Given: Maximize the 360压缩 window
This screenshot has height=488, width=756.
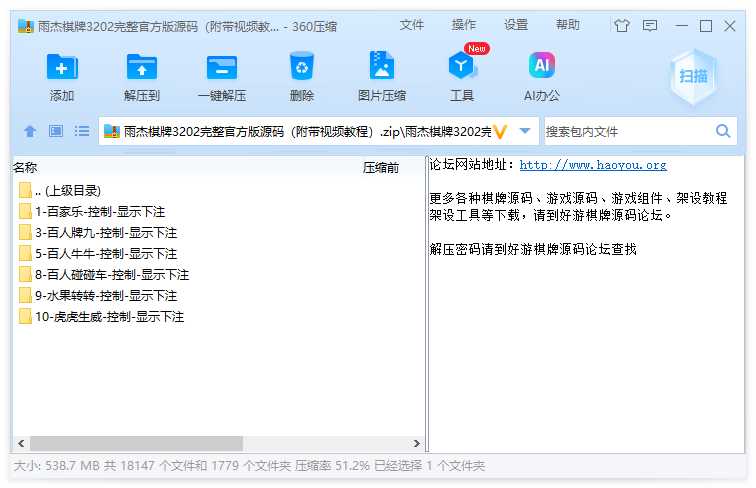Looking at the screenshot, I should coord(706,26).
